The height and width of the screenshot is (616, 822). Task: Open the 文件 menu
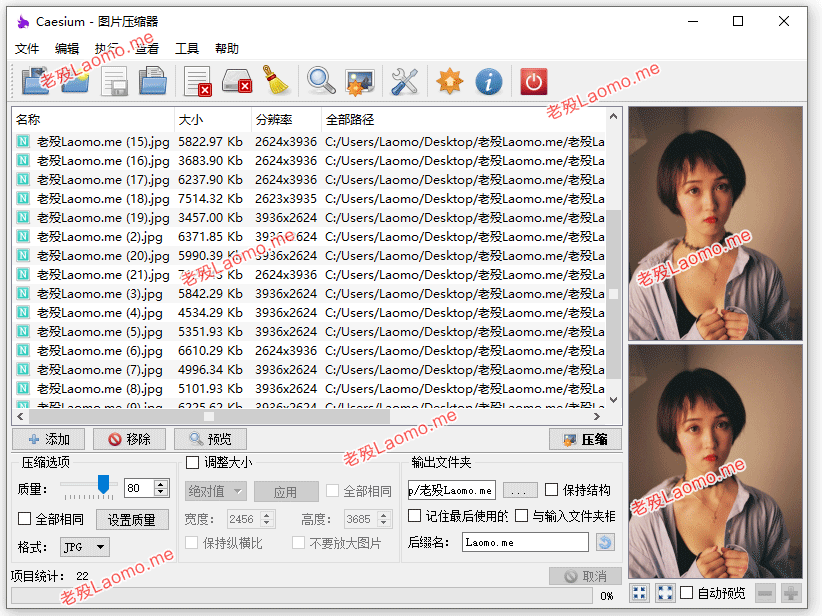tap(27, 49)
